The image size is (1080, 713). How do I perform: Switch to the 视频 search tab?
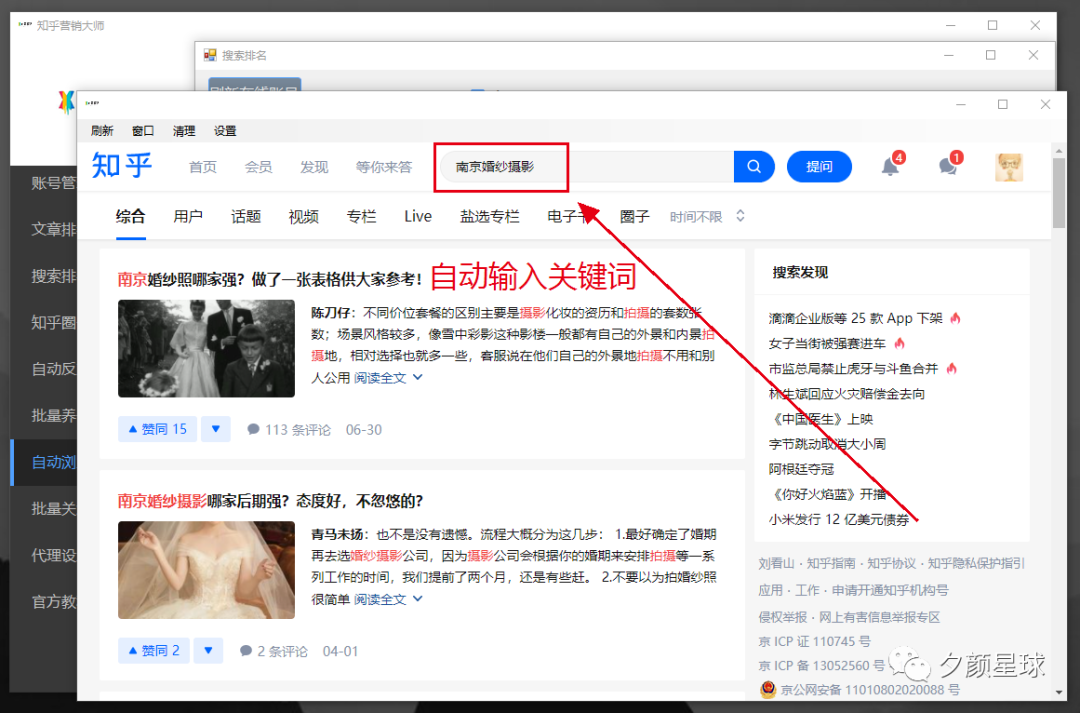click(303, 217)
